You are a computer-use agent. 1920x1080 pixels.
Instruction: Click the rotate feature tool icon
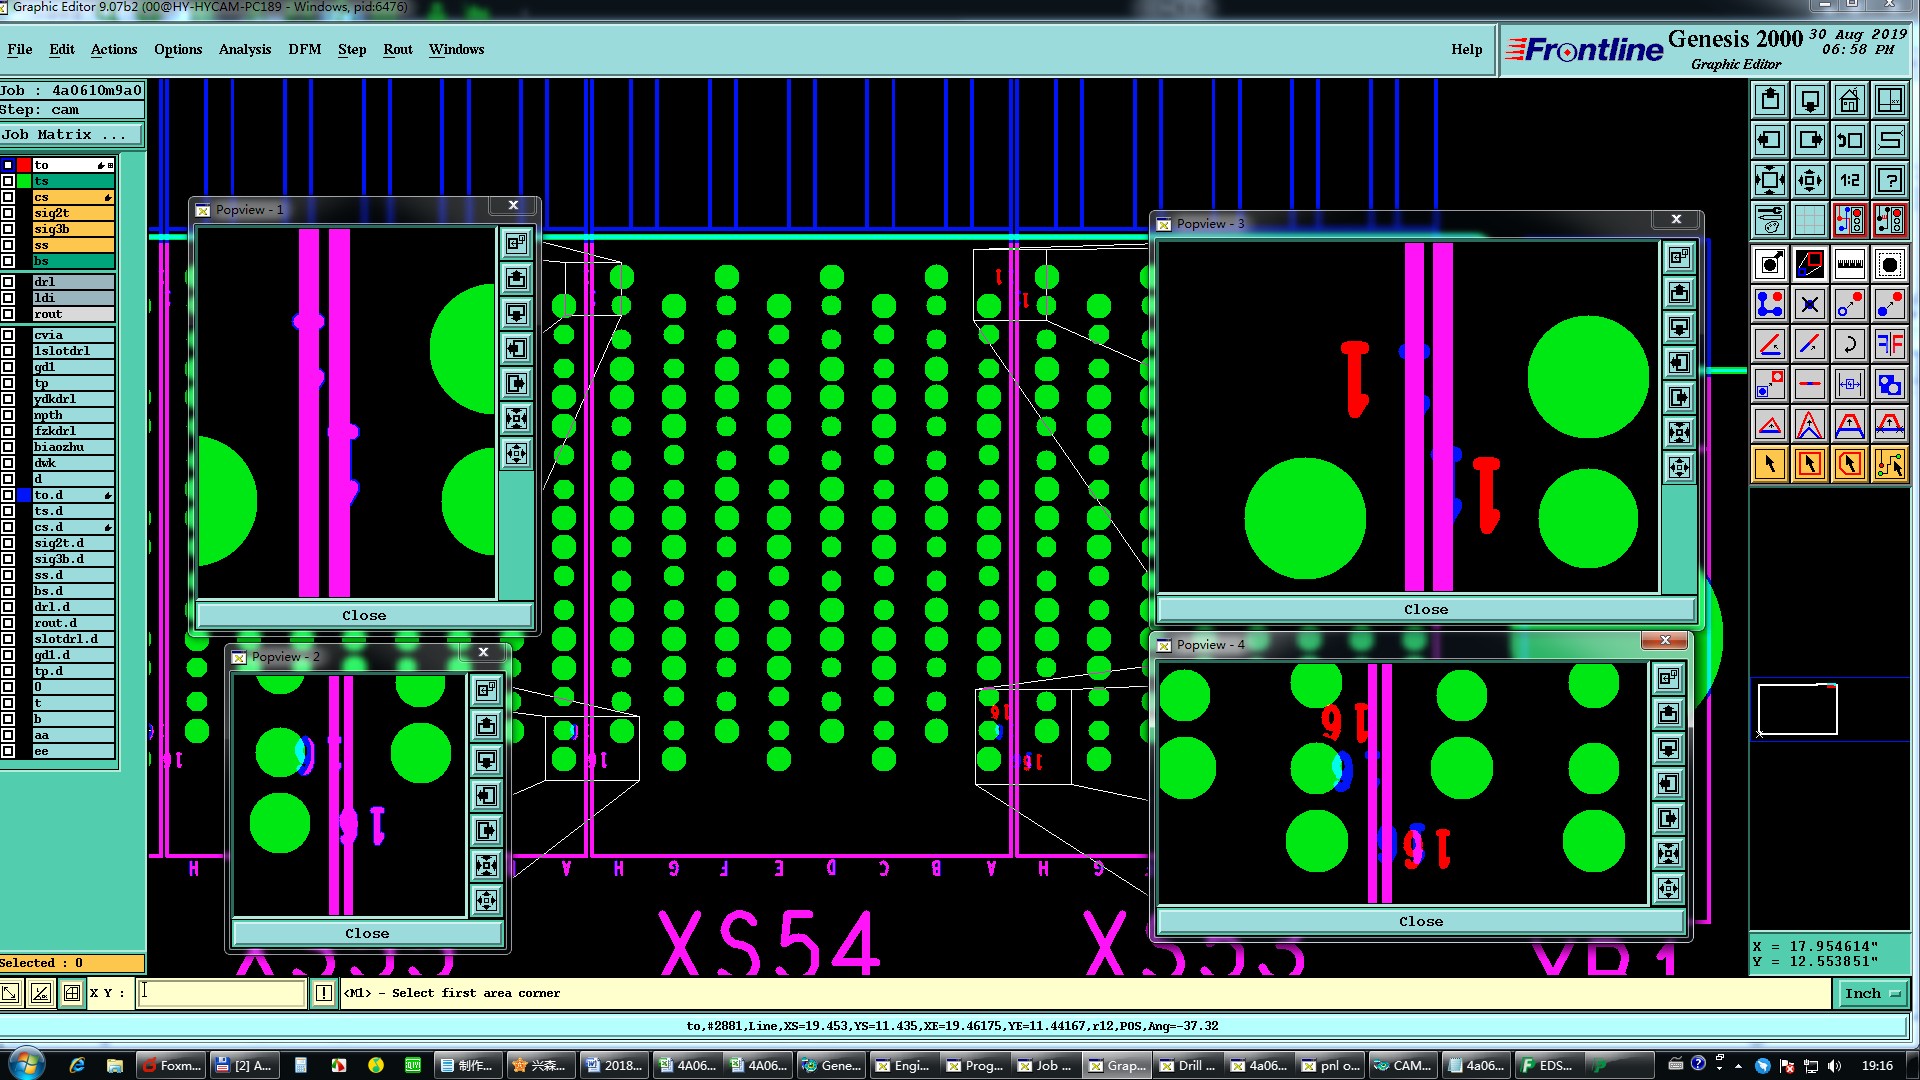pos(1849,345)
